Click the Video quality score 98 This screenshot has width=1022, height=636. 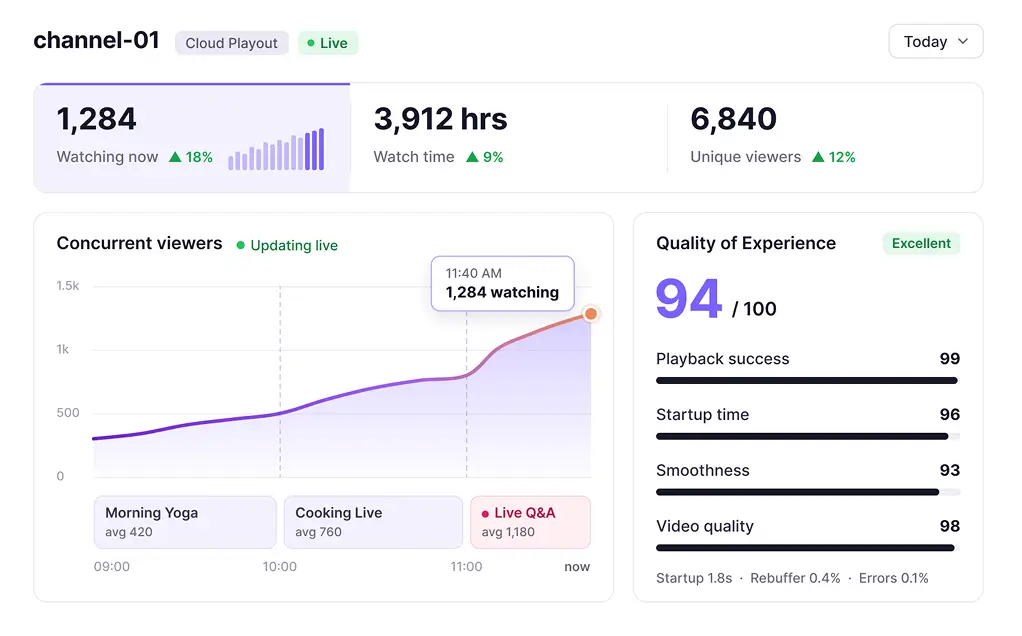950,526
